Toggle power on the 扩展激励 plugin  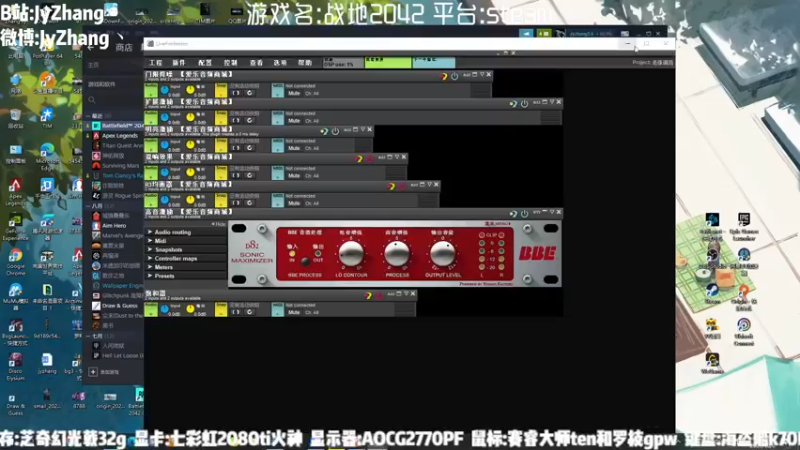524,103
